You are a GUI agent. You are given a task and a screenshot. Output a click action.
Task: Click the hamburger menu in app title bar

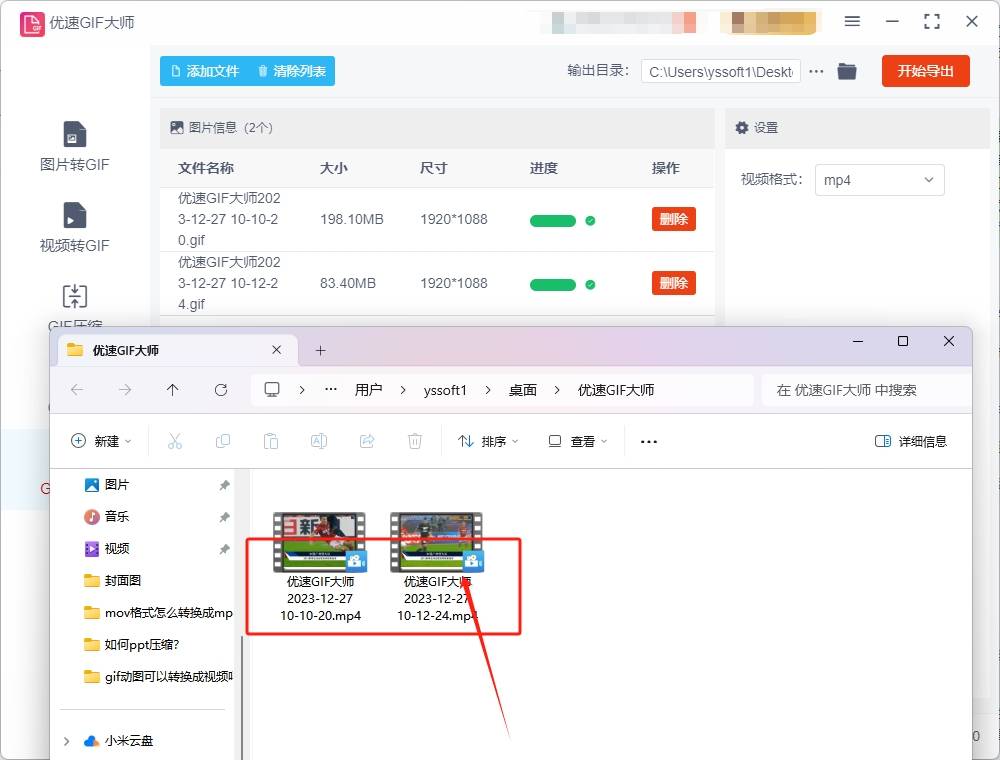coord(852,21)
